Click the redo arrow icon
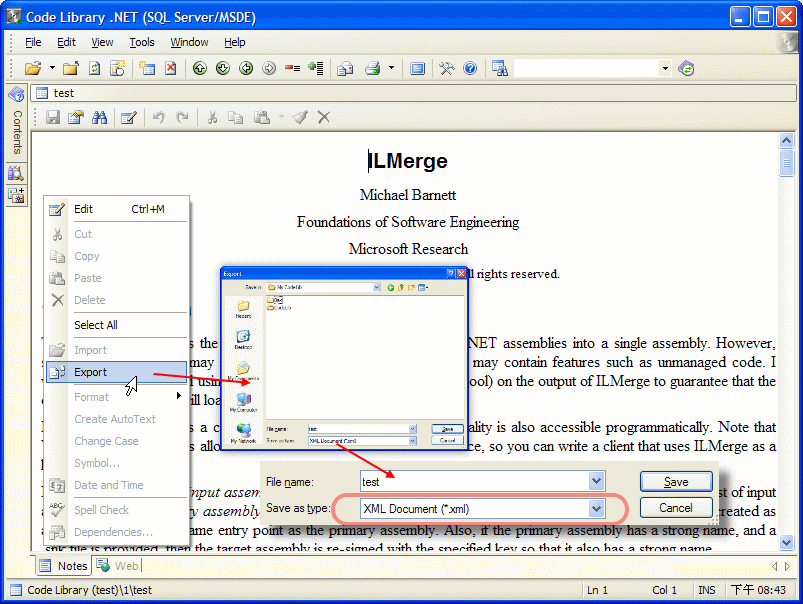 point(182,117)
